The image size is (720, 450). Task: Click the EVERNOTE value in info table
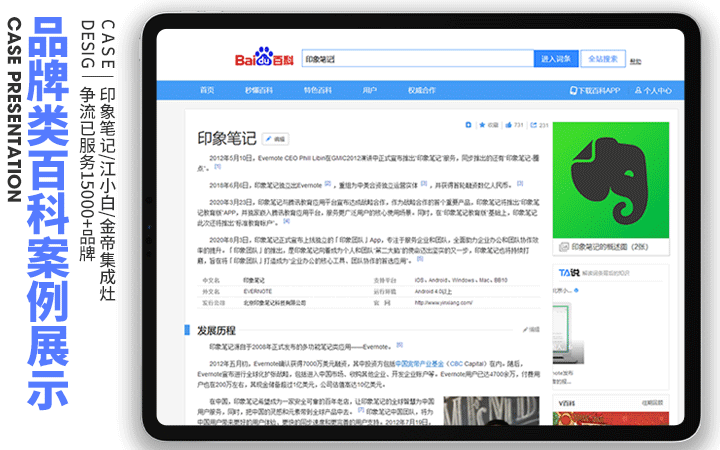[x=258, y=292]
